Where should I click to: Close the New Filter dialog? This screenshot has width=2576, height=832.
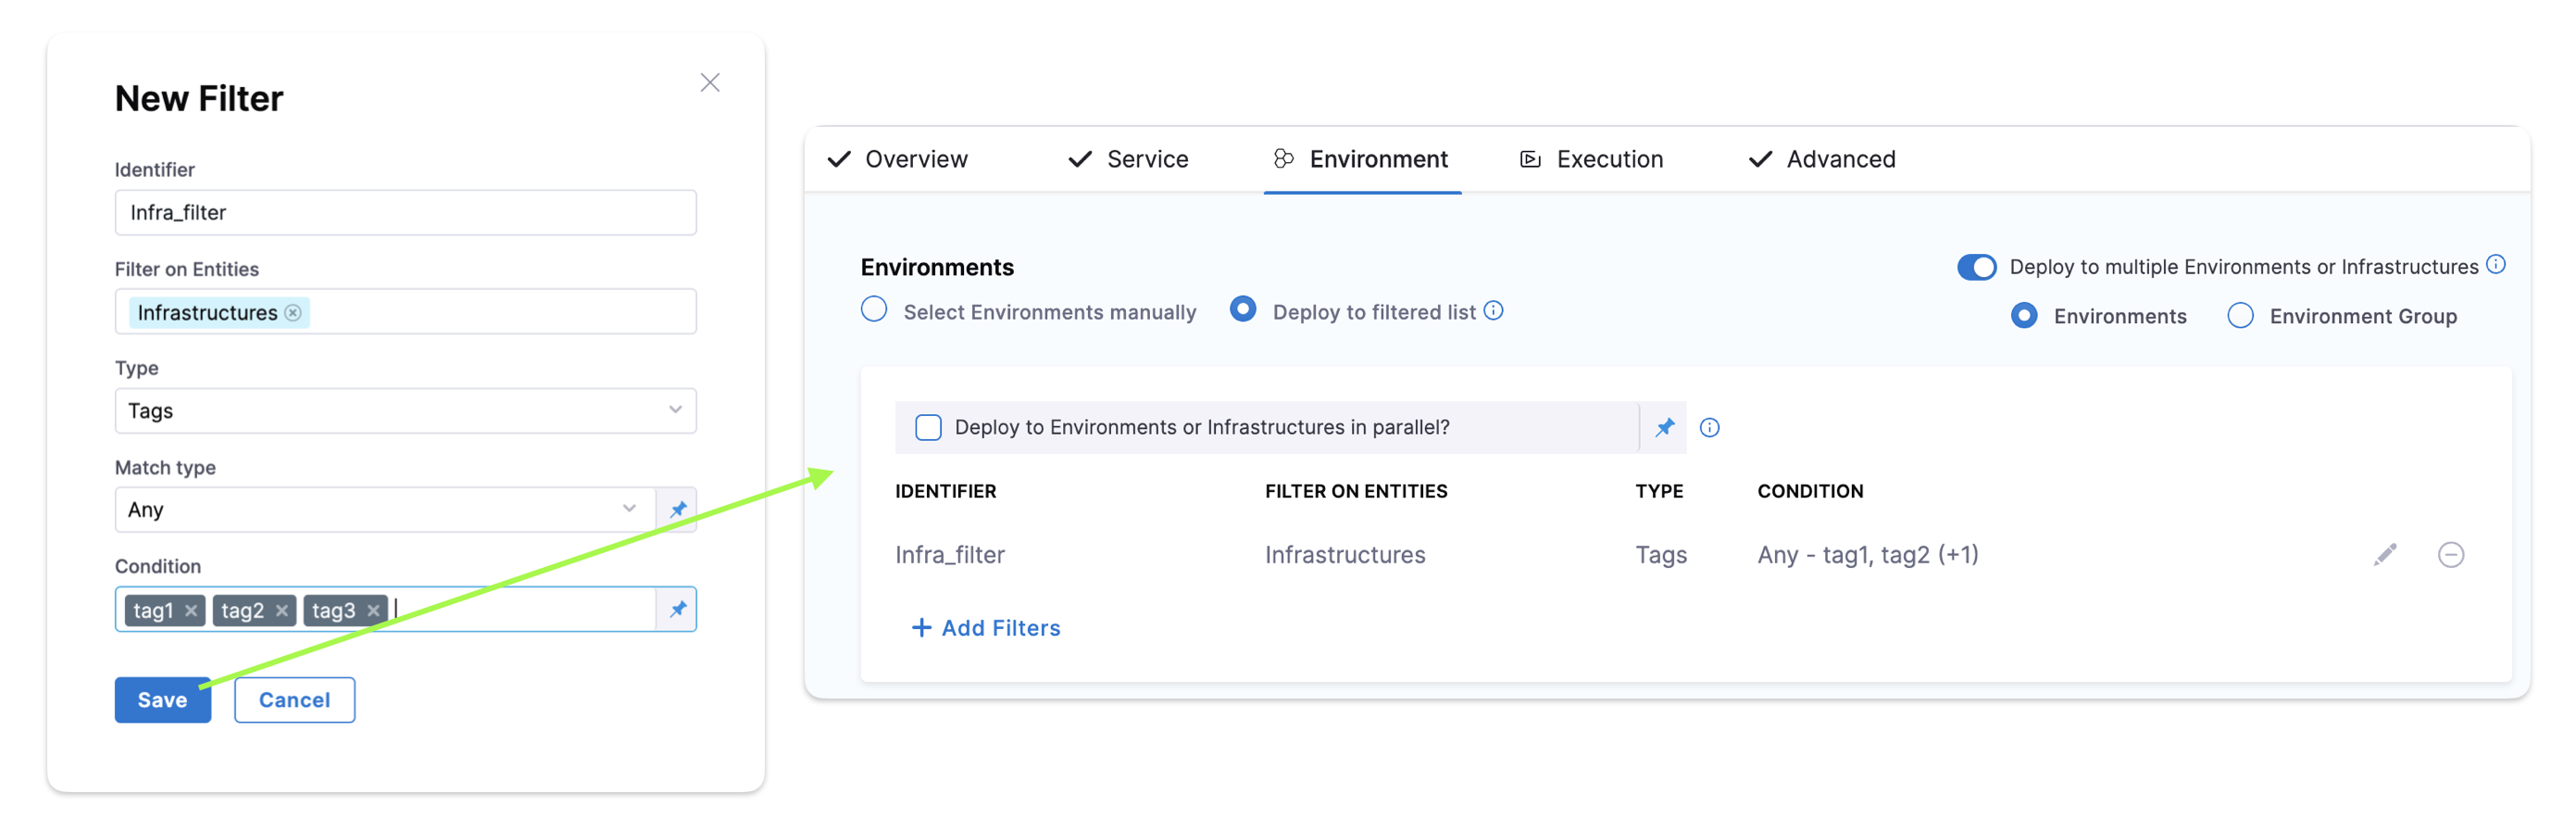(x=709, y=83)
